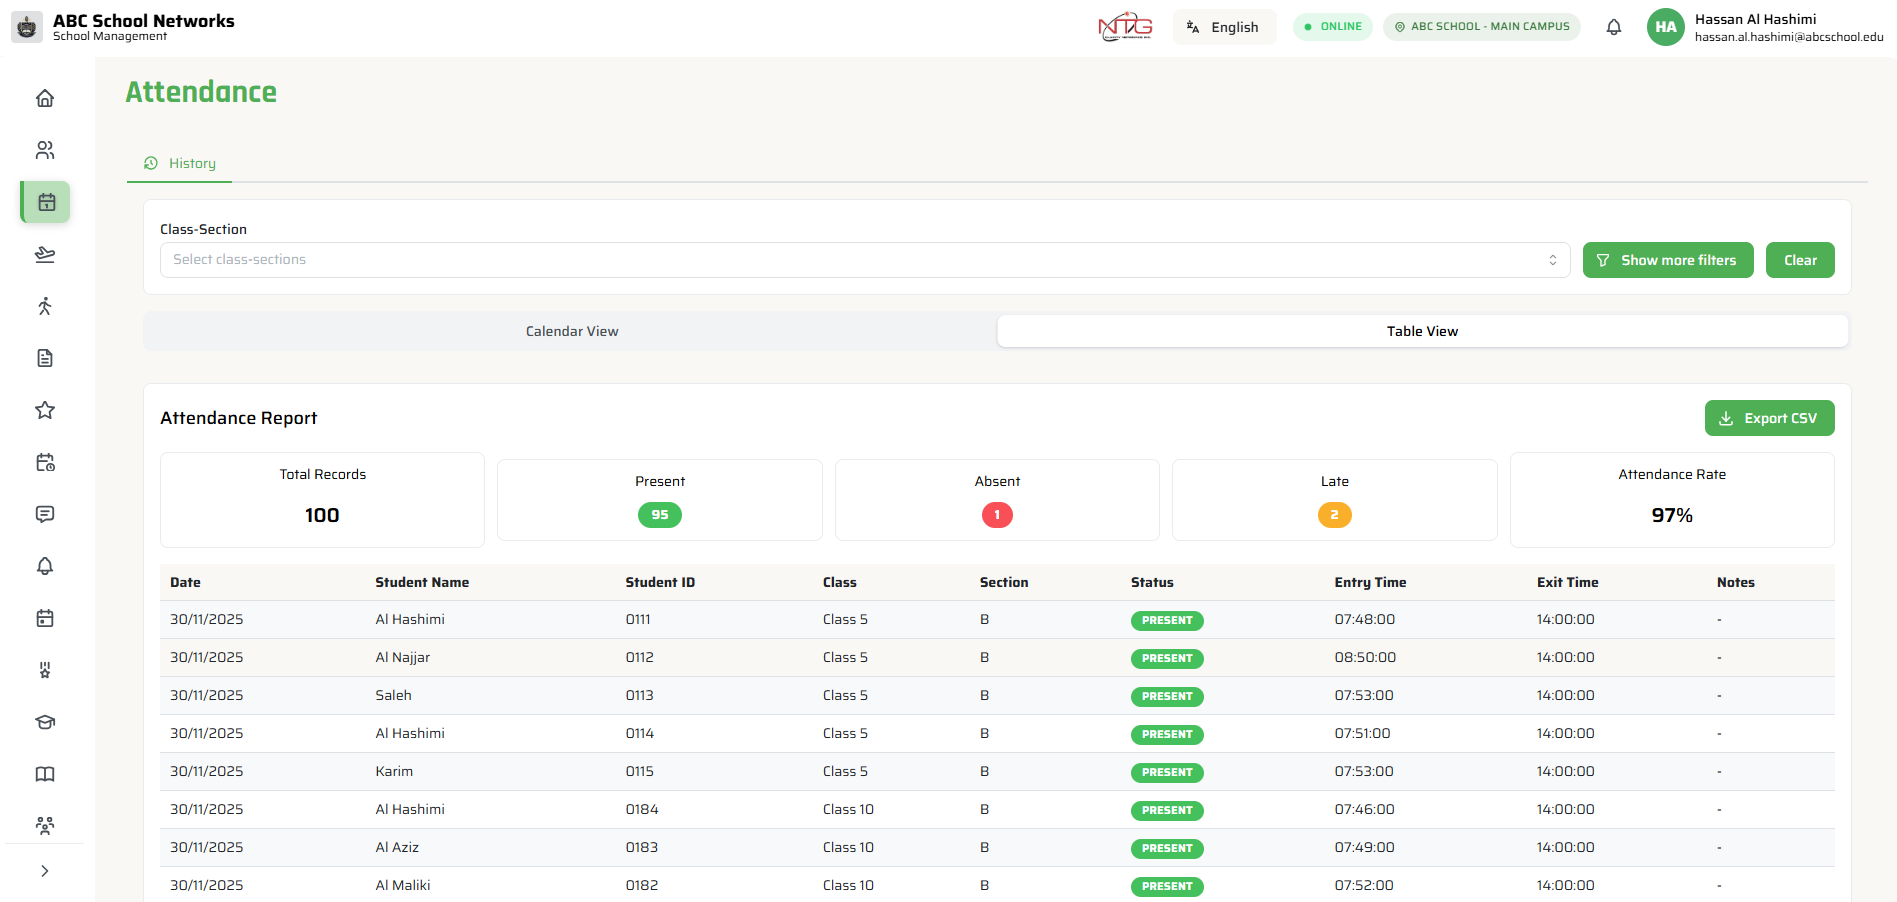The height and width of the screenshot is (902, 1897).
Task: Click Show more filters button
Action: pyautogui.click(x=1667, y=260)
